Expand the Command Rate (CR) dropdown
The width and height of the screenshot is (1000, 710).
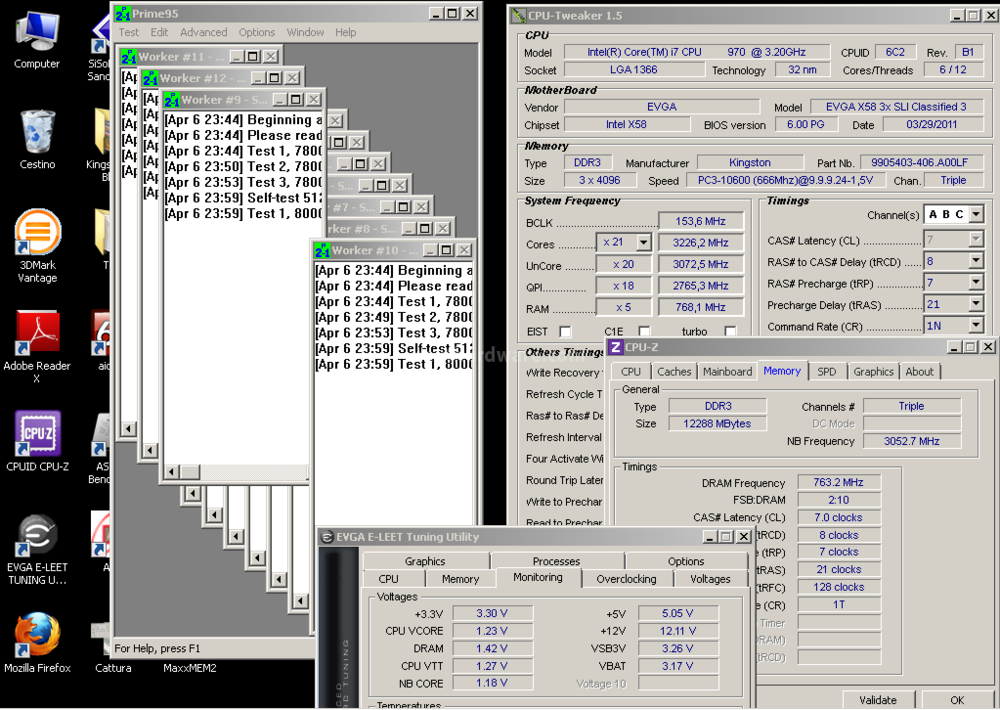[x=976, y=325]
